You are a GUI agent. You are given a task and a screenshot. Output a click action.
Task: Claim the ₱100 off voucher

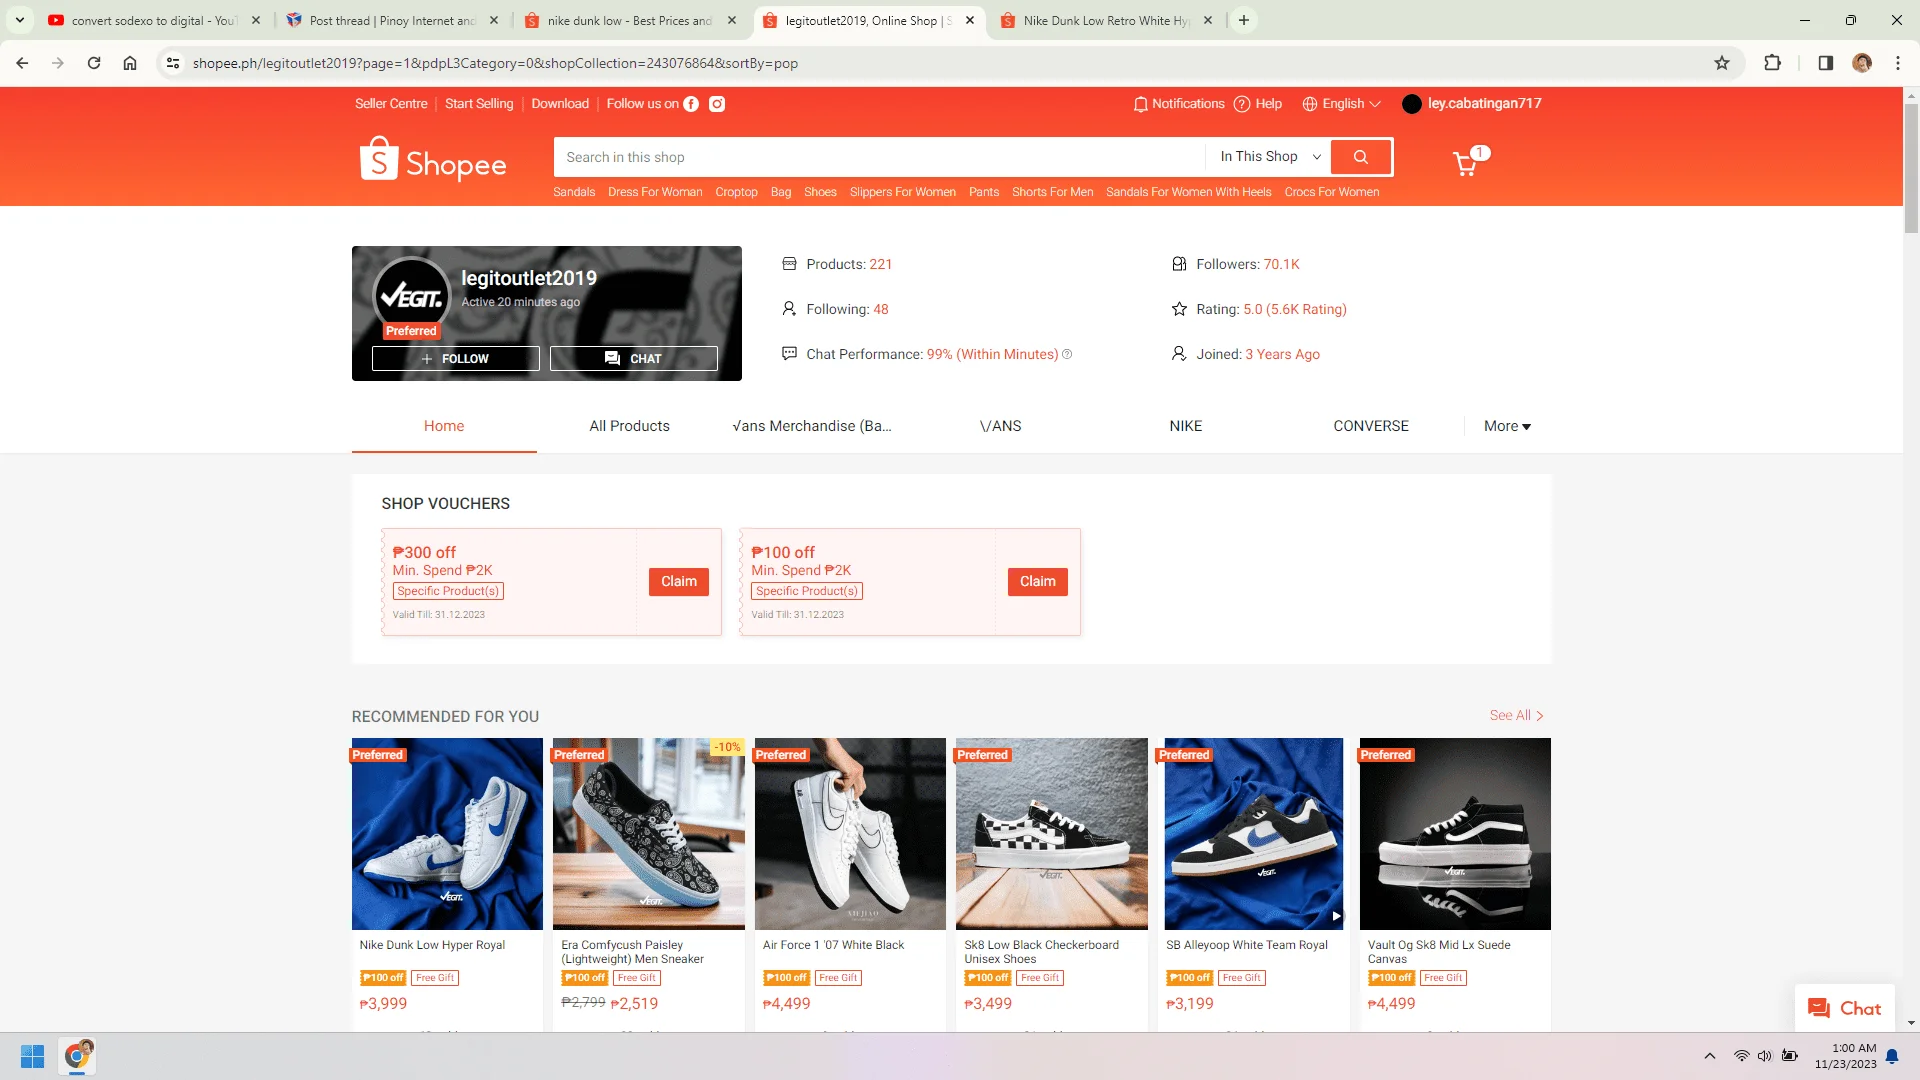click(1038, 582)
